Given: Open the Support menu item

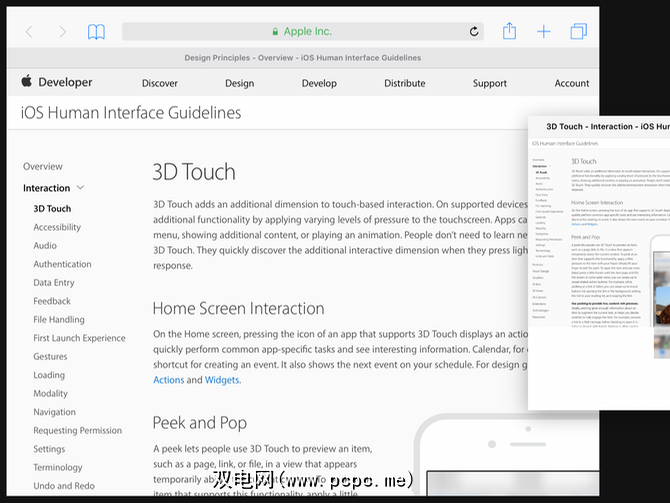Looking at the screenshot, I should pos(490,83).
